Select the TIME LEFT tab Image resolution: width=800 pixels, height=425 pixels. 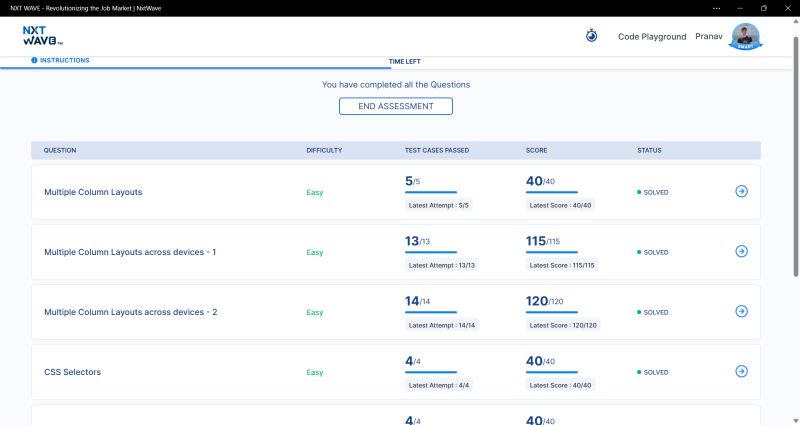point(405,62)
